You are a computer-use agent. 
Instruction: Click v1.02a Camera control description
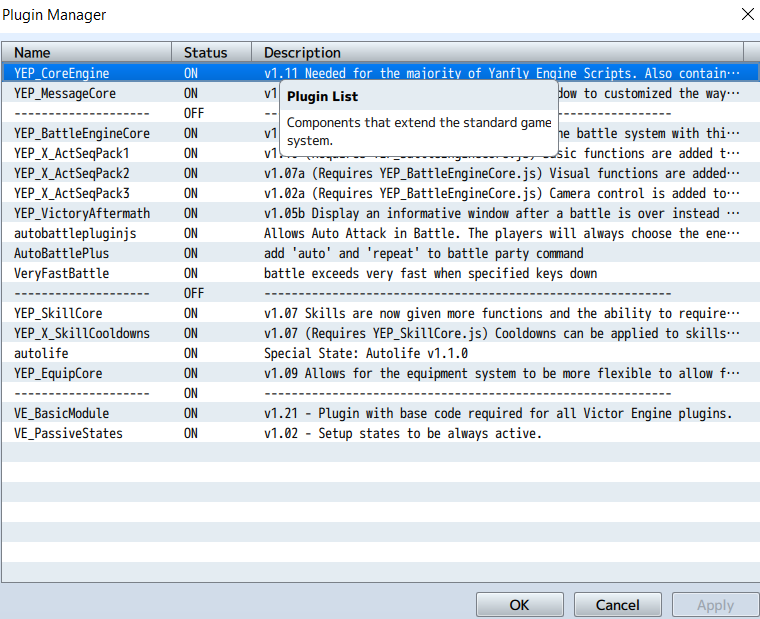502,193
